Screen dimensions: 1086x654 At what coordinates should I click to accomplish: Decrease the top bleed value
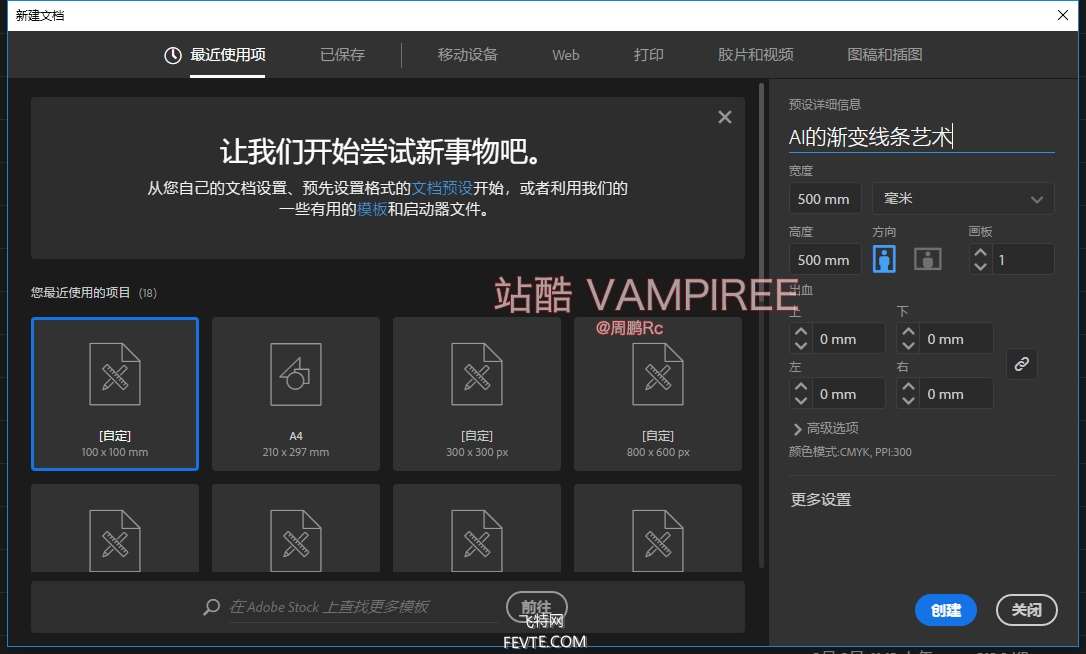point(801,346)
